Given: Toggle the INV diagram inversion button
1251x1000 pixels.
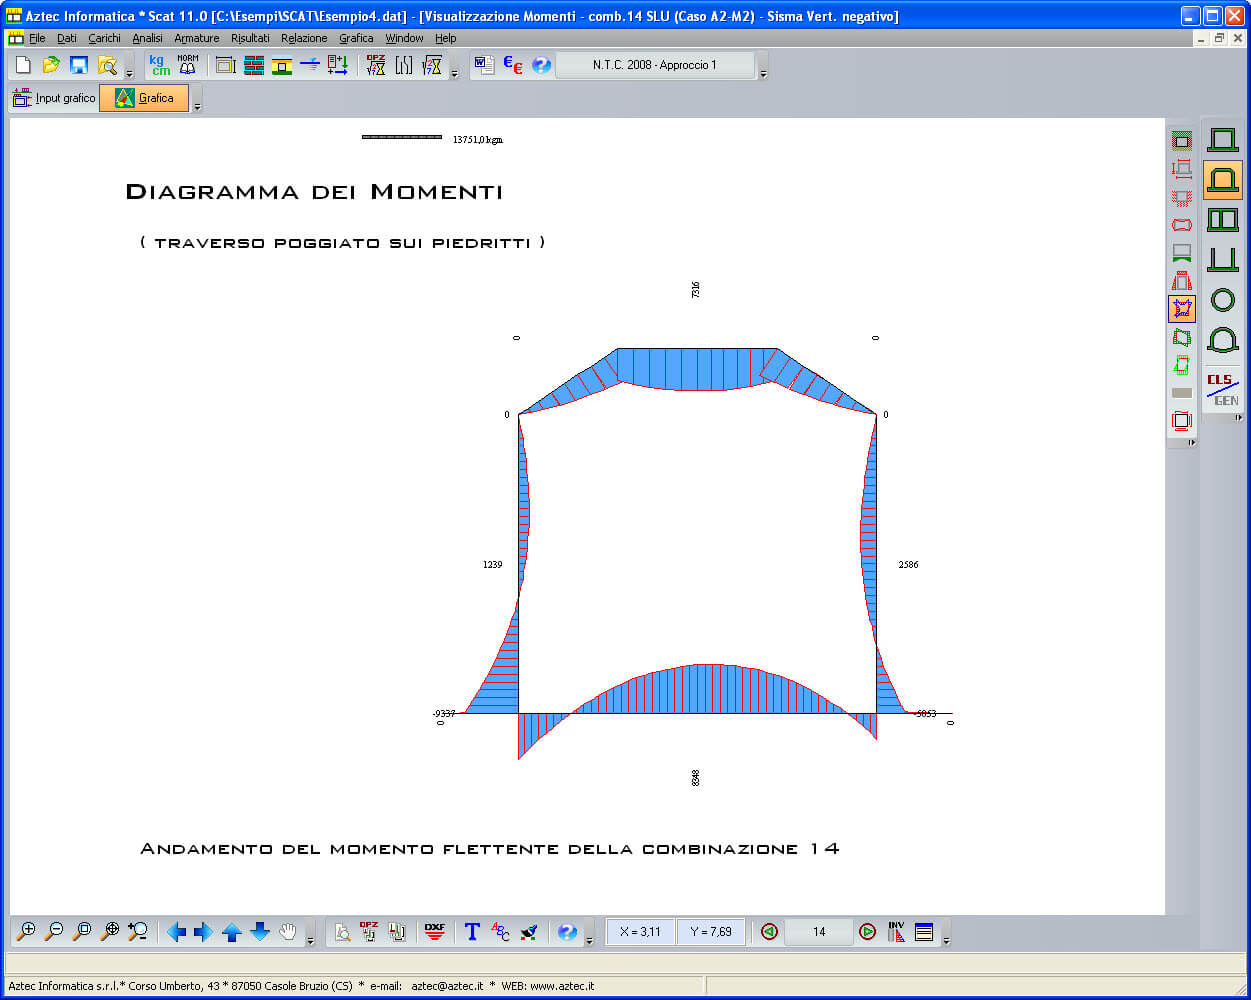Looking at the screenshot, I should (896, 932).
